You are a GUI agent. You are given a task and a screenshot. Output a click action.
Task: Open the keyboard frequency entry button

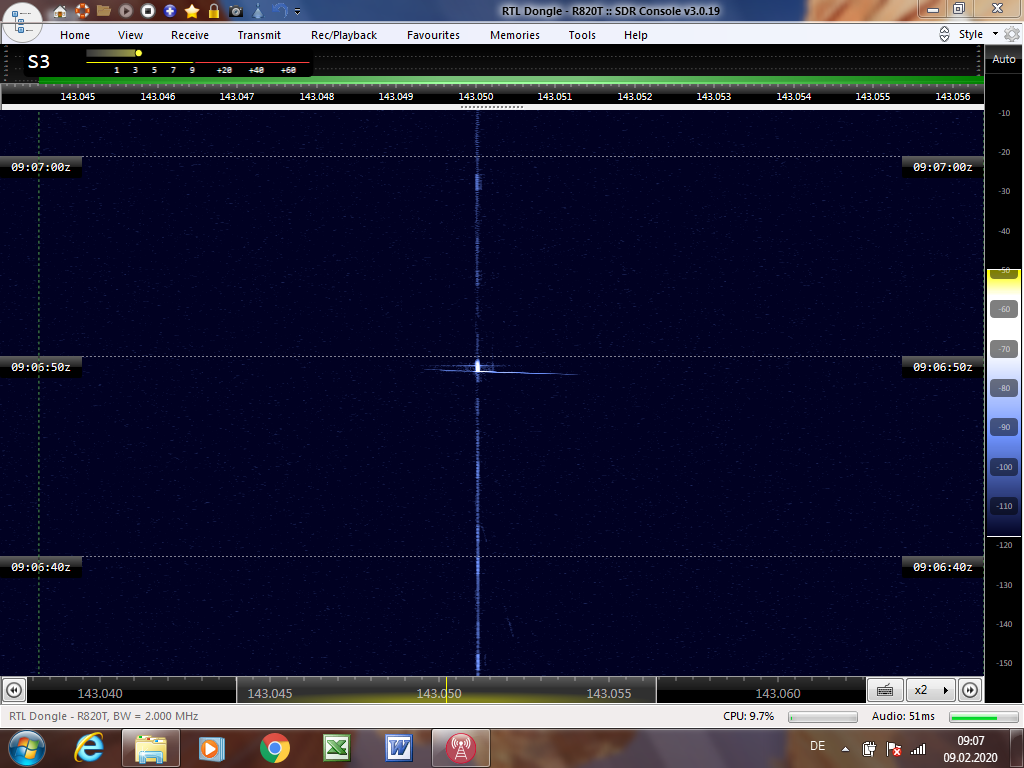point(885,690)
